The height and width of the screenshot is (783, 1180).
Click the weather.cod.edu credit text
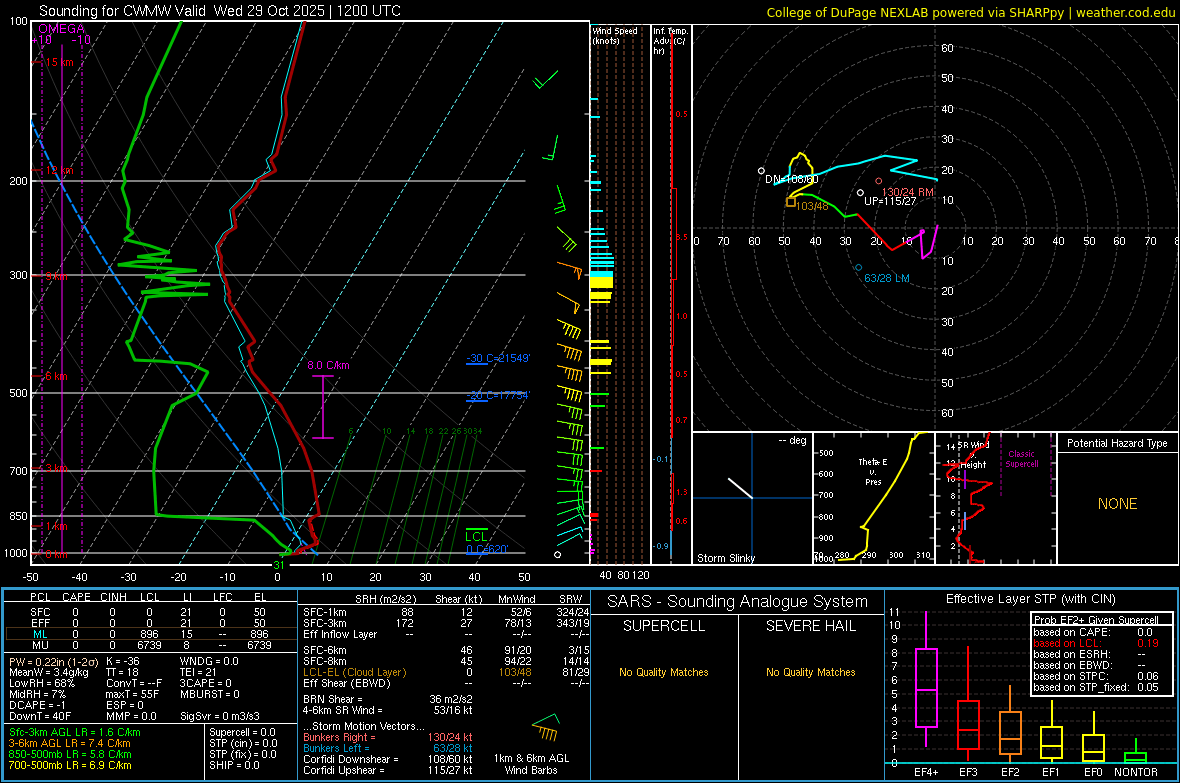1126,13
